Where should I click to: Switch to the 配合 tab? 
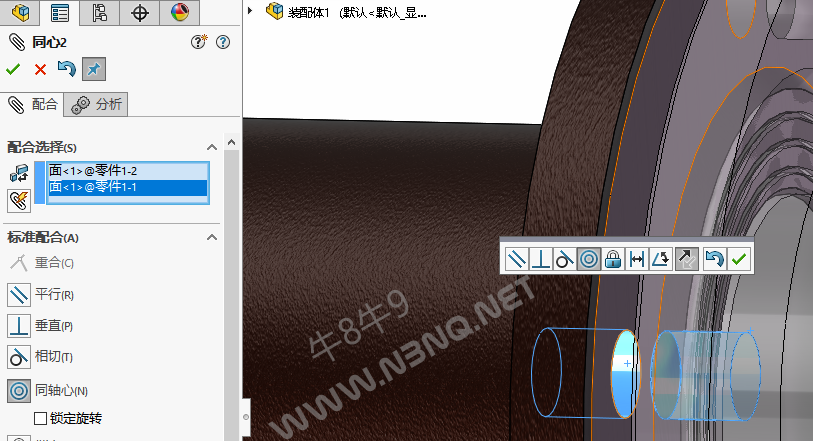[33, 104]
